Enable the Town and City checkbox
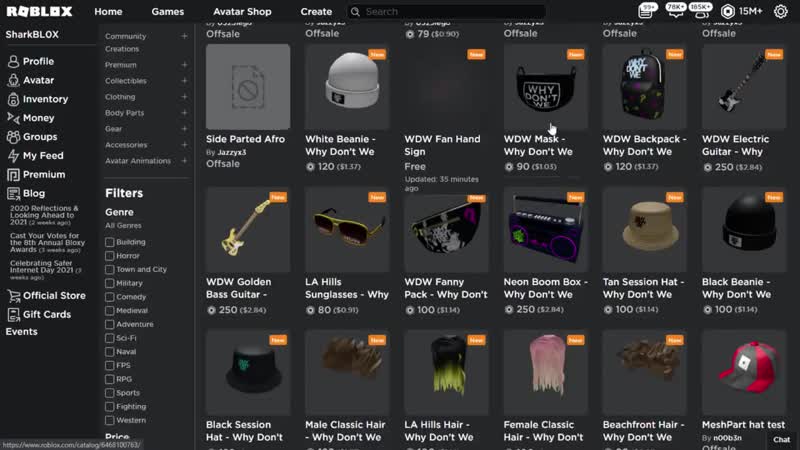The height and width of the screenshot is (450, 800). [110, 269]
